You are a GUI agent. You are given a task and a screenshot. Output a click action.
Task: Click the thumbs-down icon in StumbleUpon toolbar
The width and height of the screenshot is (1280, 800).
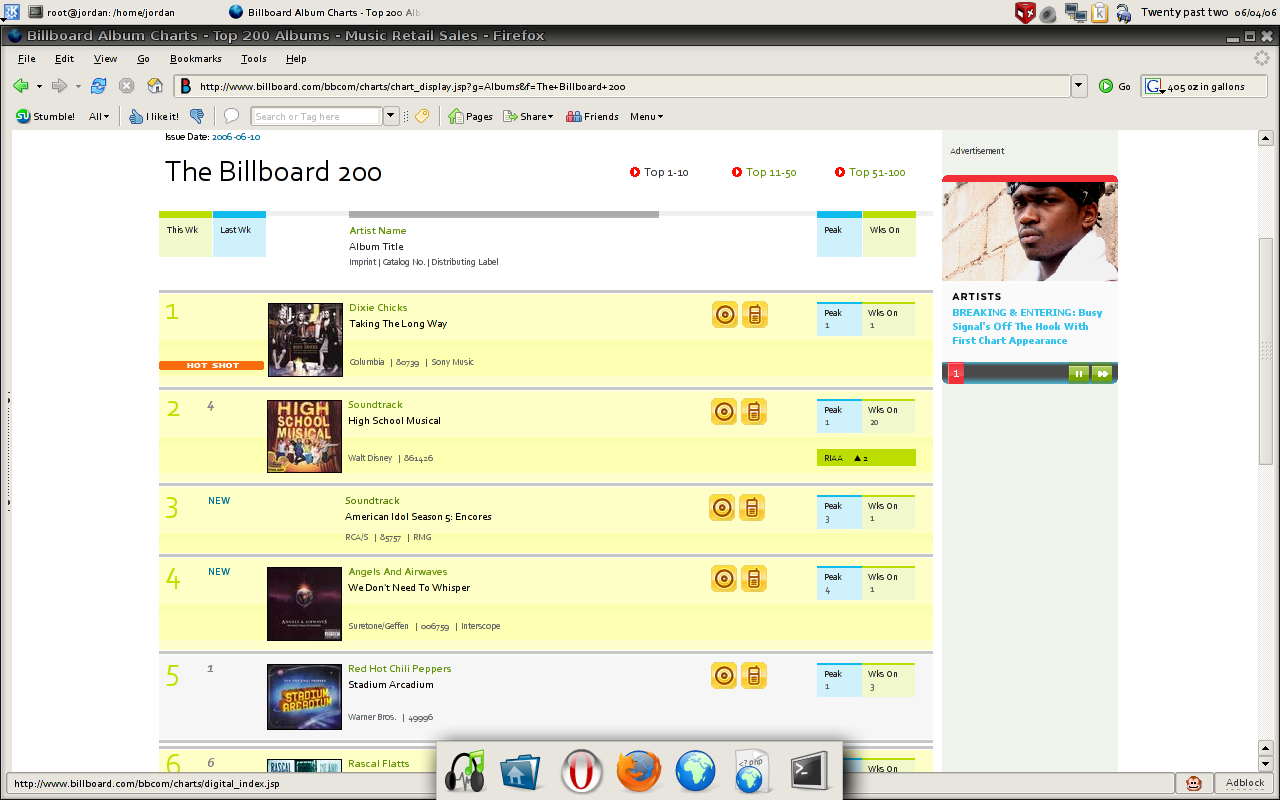click(x=197, y=116)
